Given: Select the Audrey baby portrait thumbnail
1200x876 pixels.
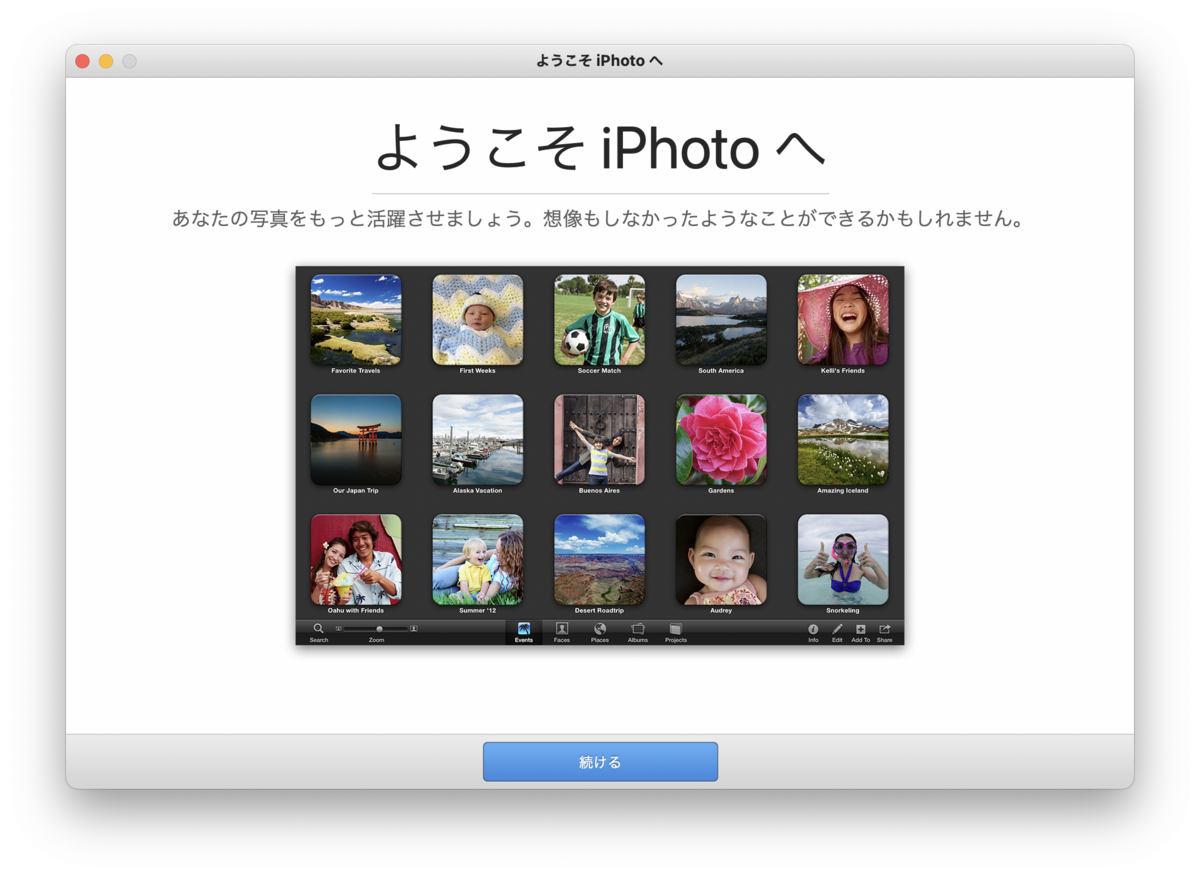Looking at the screenshot, I should 721,560.
